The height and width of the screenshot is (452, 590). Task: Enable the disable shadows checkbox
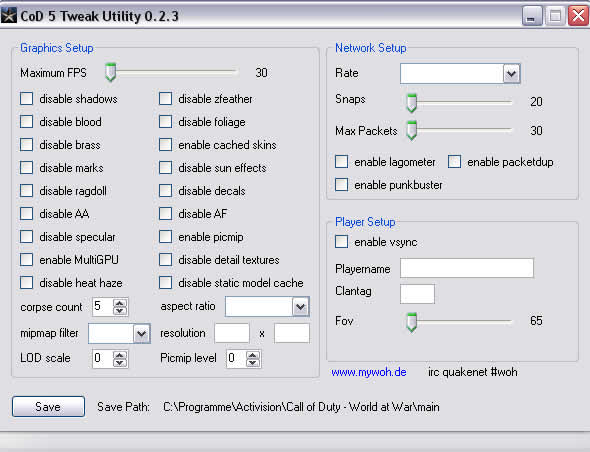(26, 99)
